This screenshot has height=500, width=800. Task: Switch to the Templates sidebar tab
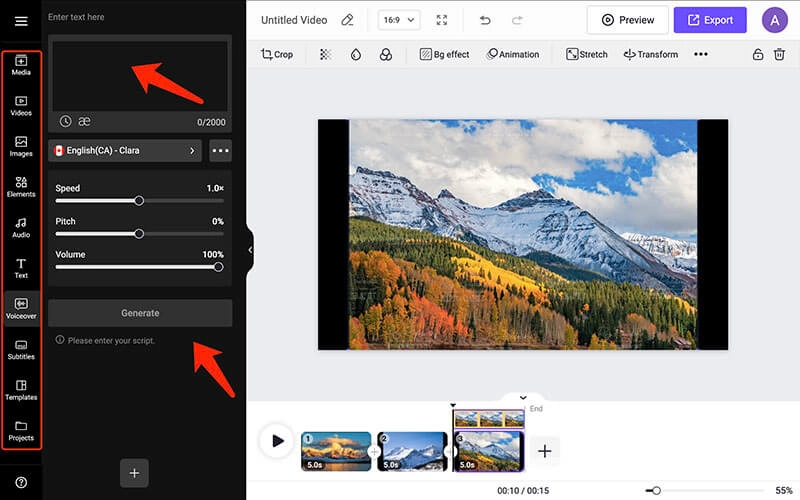[21, 389]
